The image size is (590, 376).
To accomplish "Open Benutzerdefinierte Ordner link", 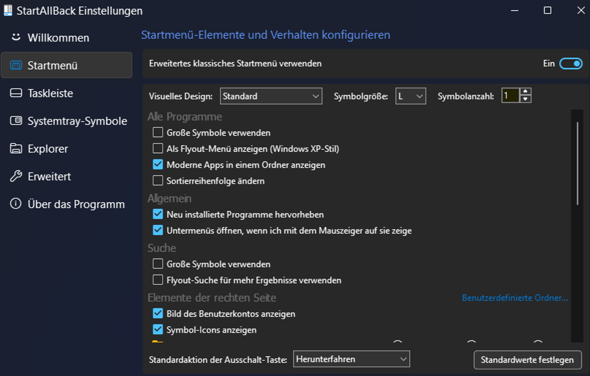I will 515,298.
